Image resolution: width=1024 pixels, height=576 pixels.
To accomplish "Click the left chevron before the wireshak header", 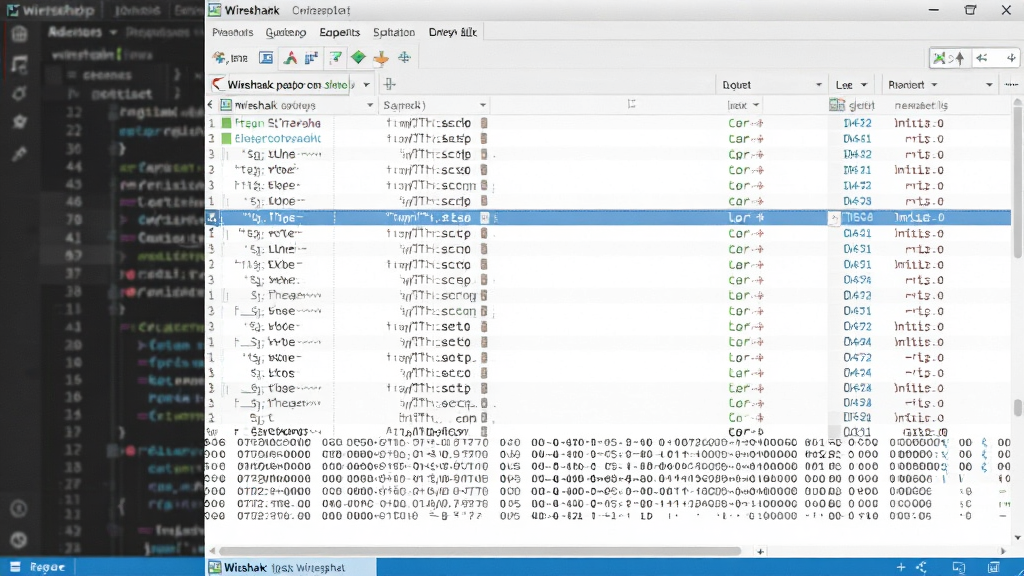I will coord(210,104).
